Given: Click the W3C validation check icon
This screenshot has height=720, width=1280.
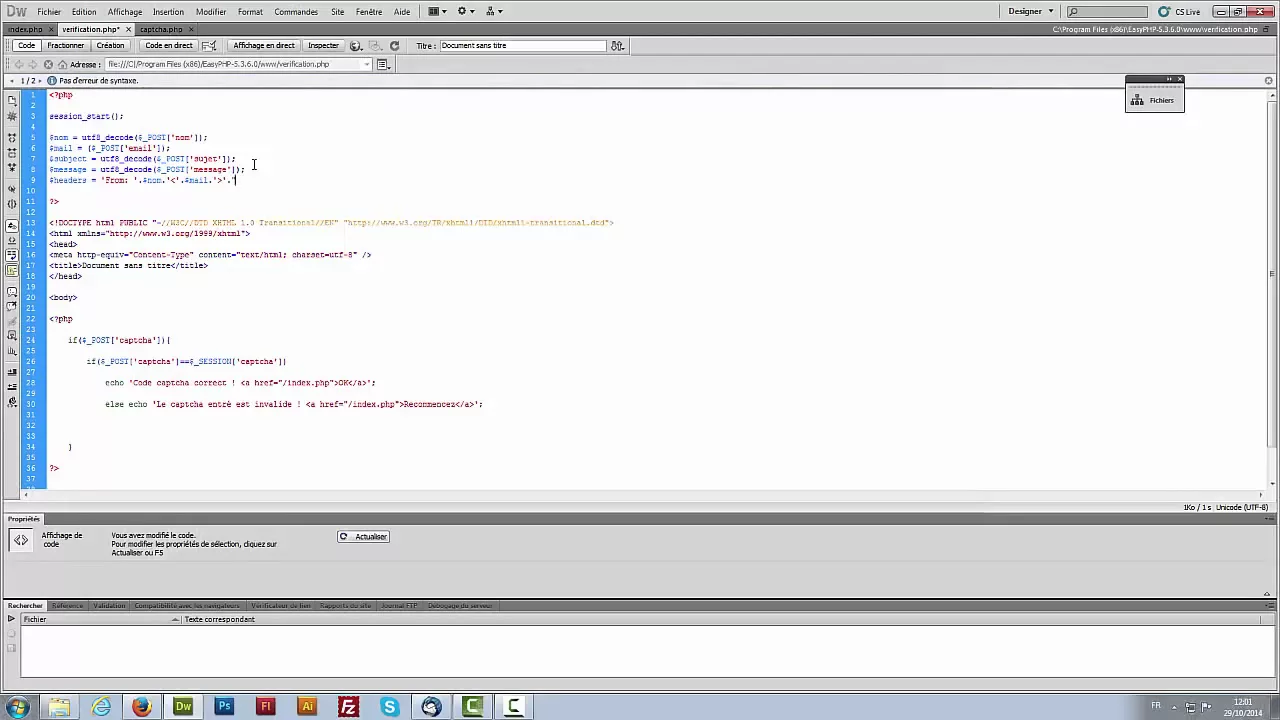Looking at the screenshot, I should pyautogui.click(x=209, y=46).
